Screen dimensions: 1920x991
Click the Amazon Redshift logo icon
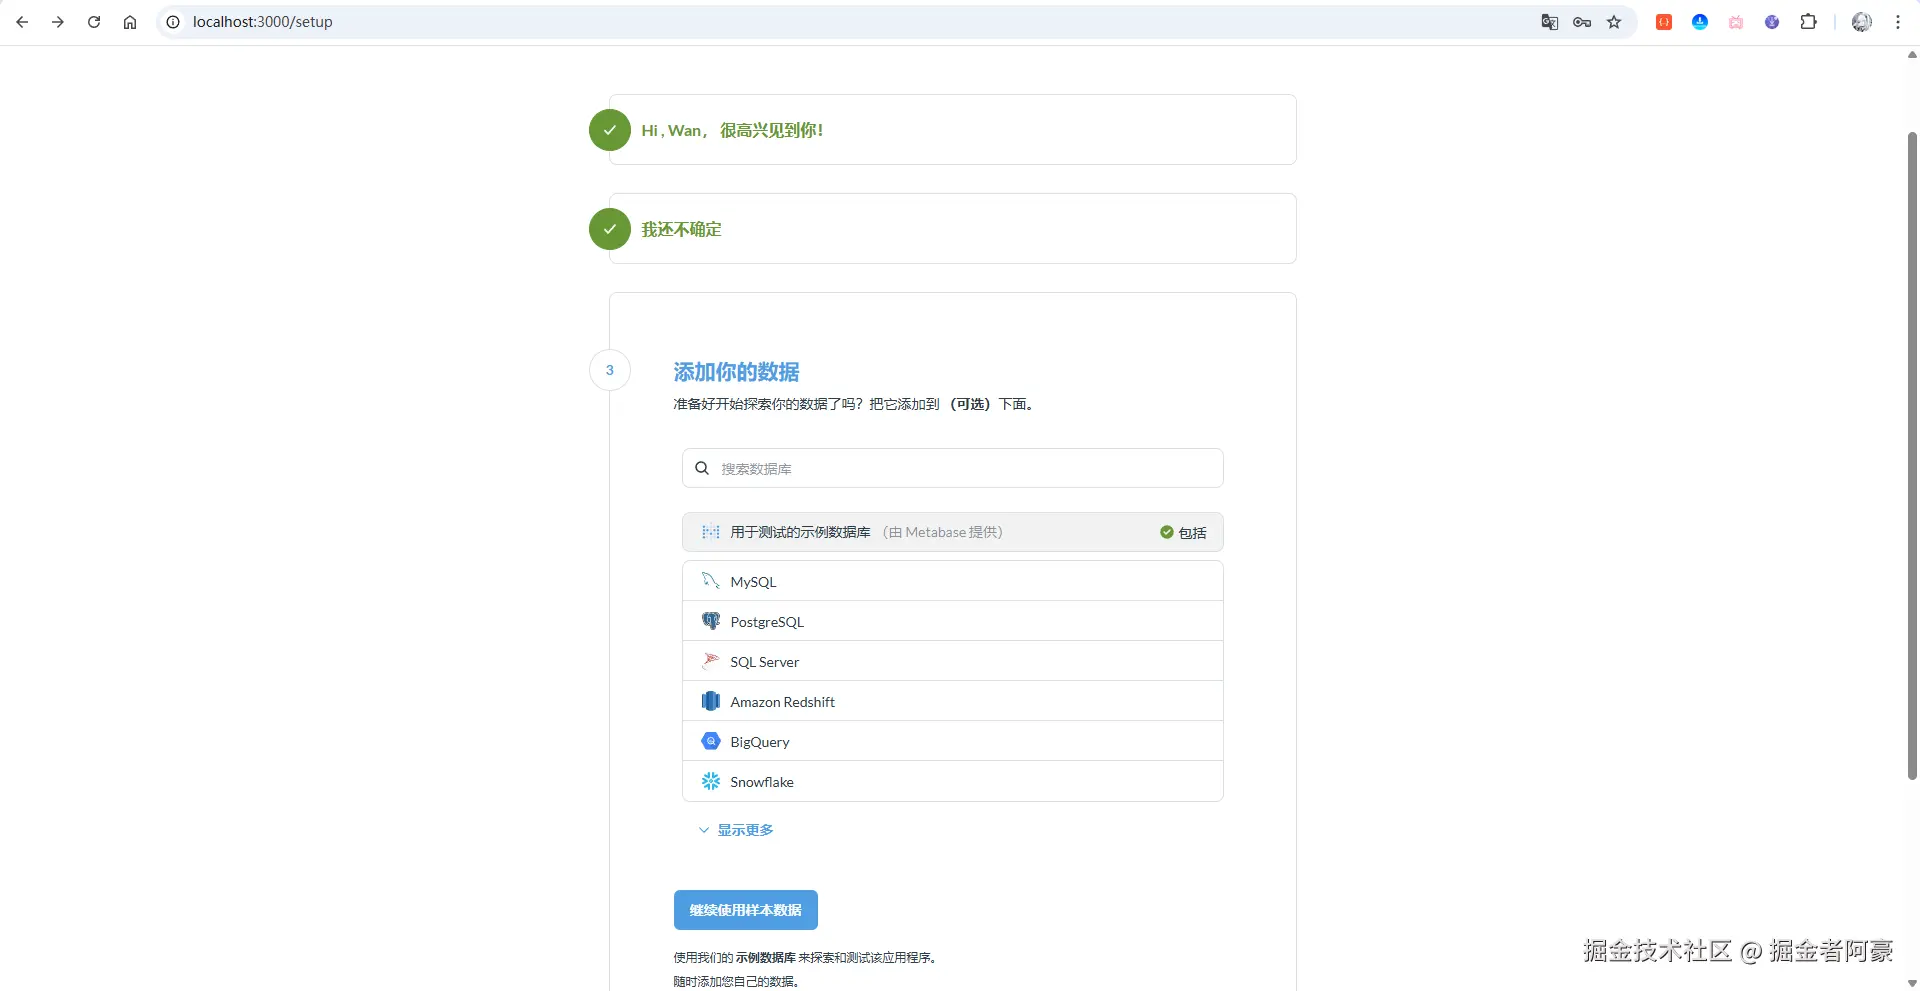[x=711, y=701]
